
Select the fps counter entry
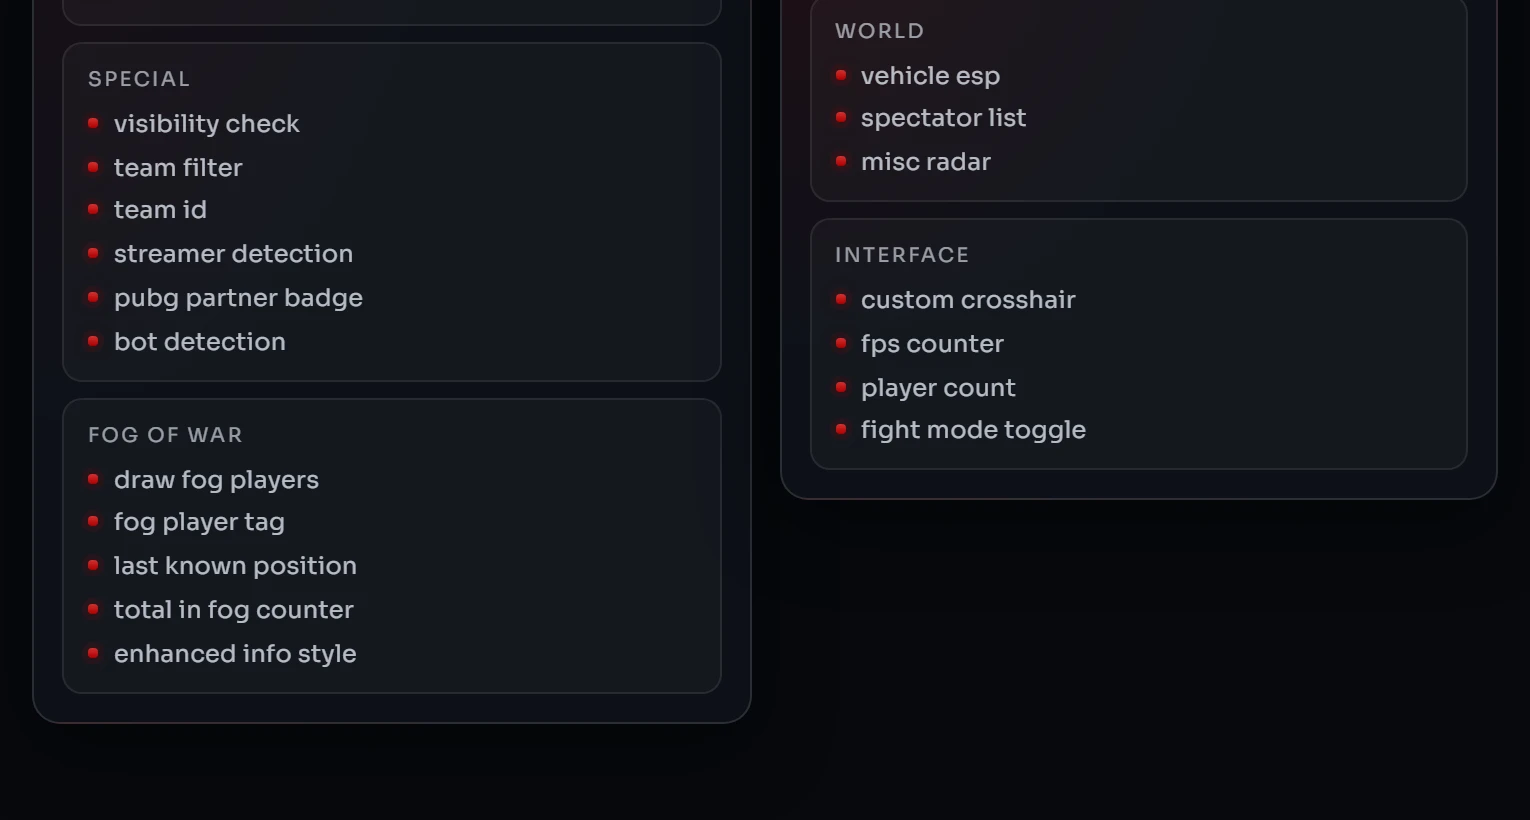[932, 344]
